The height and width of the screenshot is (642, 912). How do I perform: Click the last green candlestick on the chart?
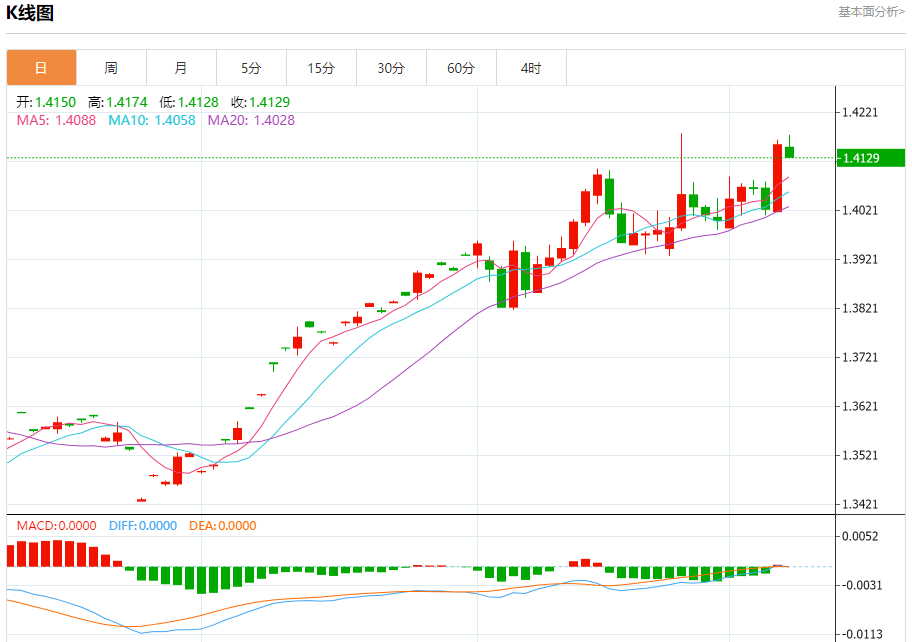point(789,152)
